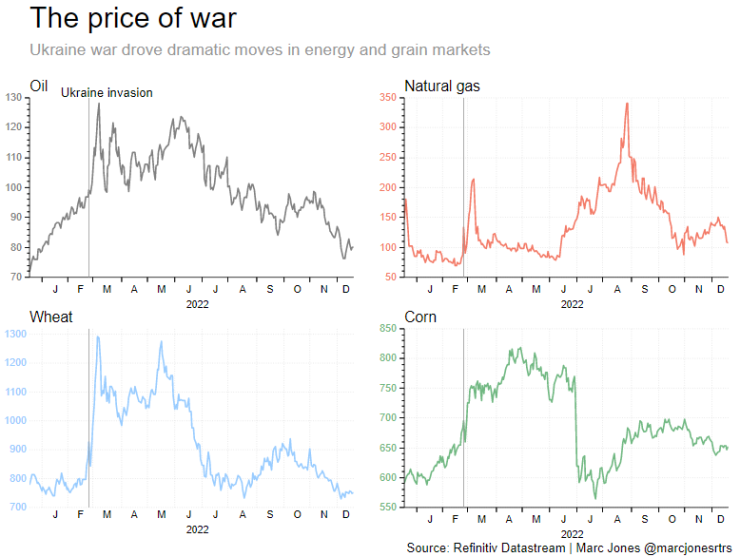Click the Corn chart title

click(x=420, y=317)
